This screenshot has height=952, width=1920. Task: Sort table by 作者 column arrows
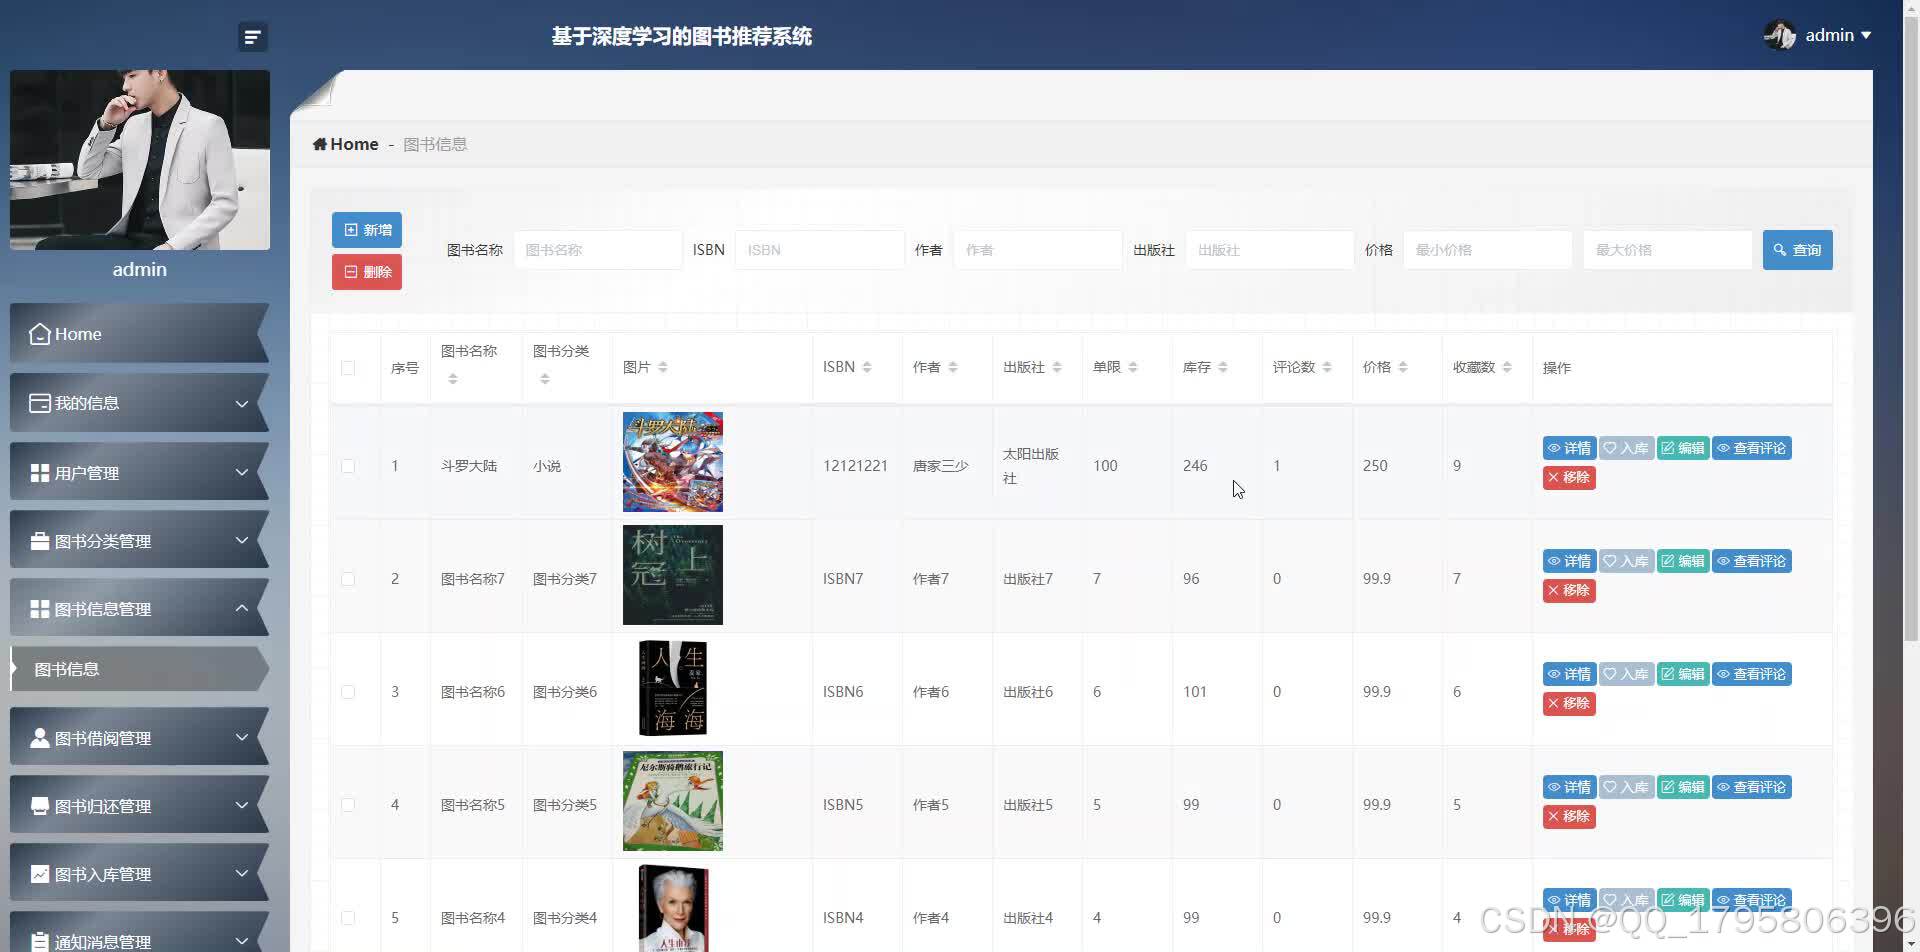953,367
